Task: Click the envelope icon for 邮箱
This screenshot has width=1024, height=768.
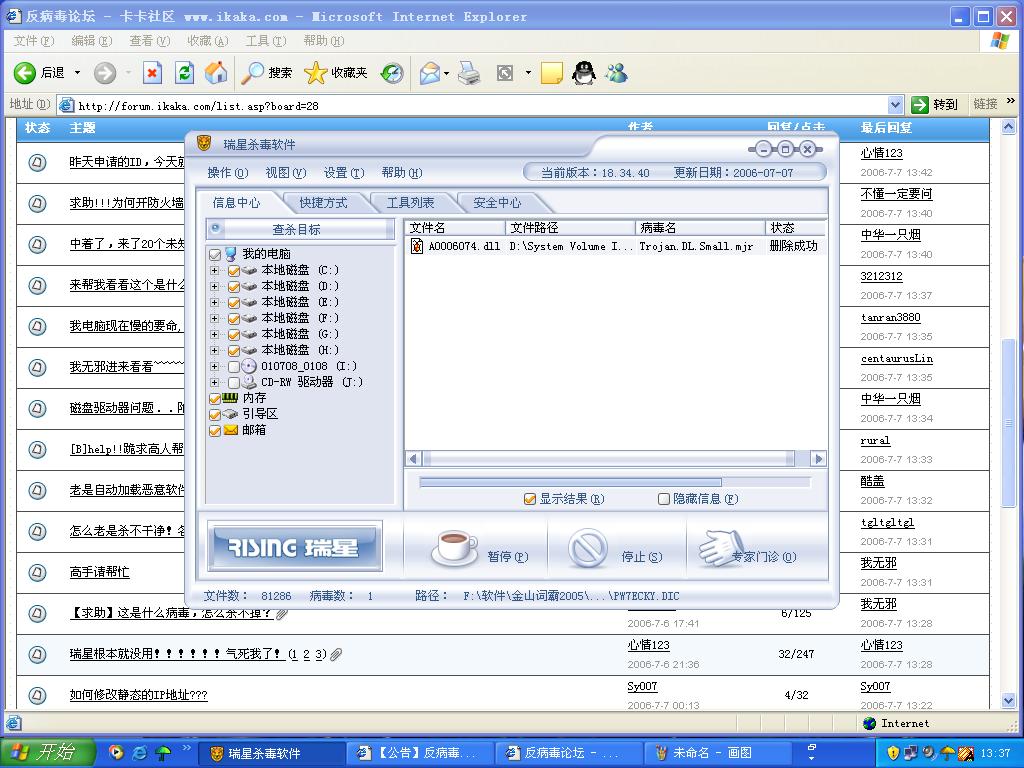Action: click(x=230, y=430)
